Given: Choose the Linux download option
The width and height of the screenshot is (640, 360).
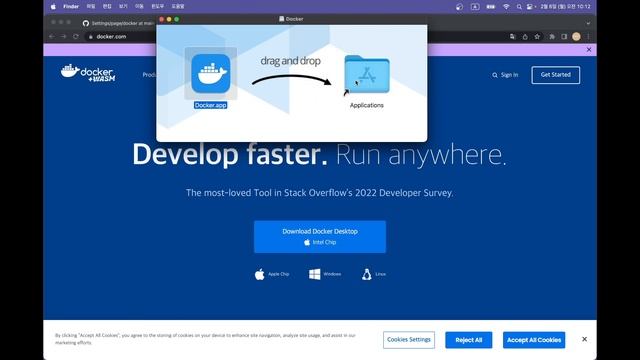Looking at the screenshot, I should tap(373, 274).
